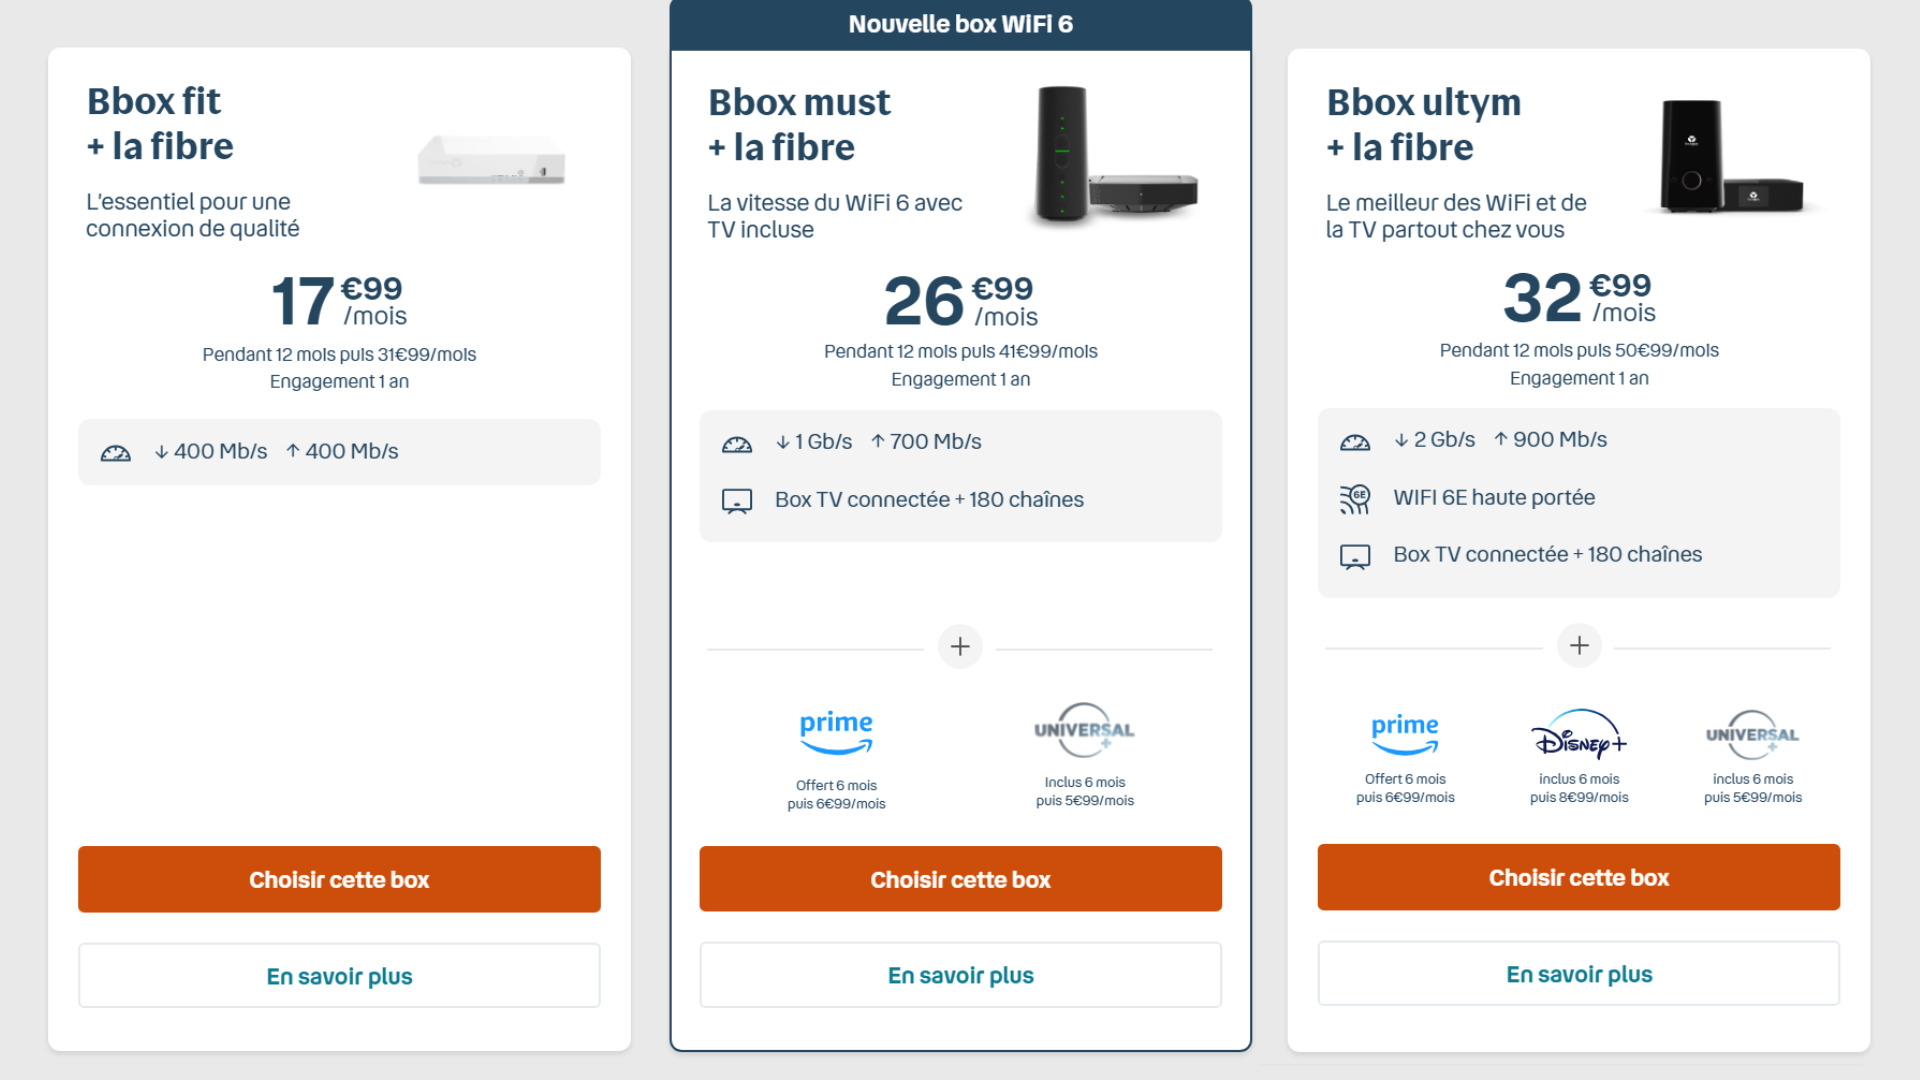Screen dimensions: 1920x1080
Task: Choose the Bbox must box
Action: tap(960, 880)
